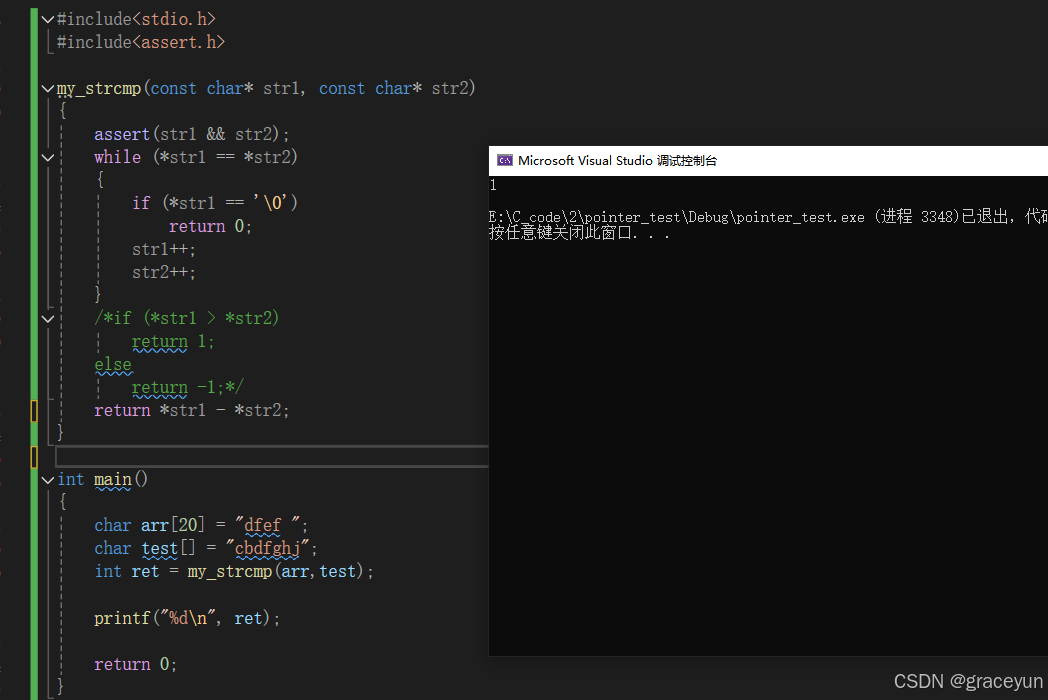The height and width of the screenshot is (700, 1048).
Task: Click the "cbdfghj" string literal
Action: click(x=268, y=548)
